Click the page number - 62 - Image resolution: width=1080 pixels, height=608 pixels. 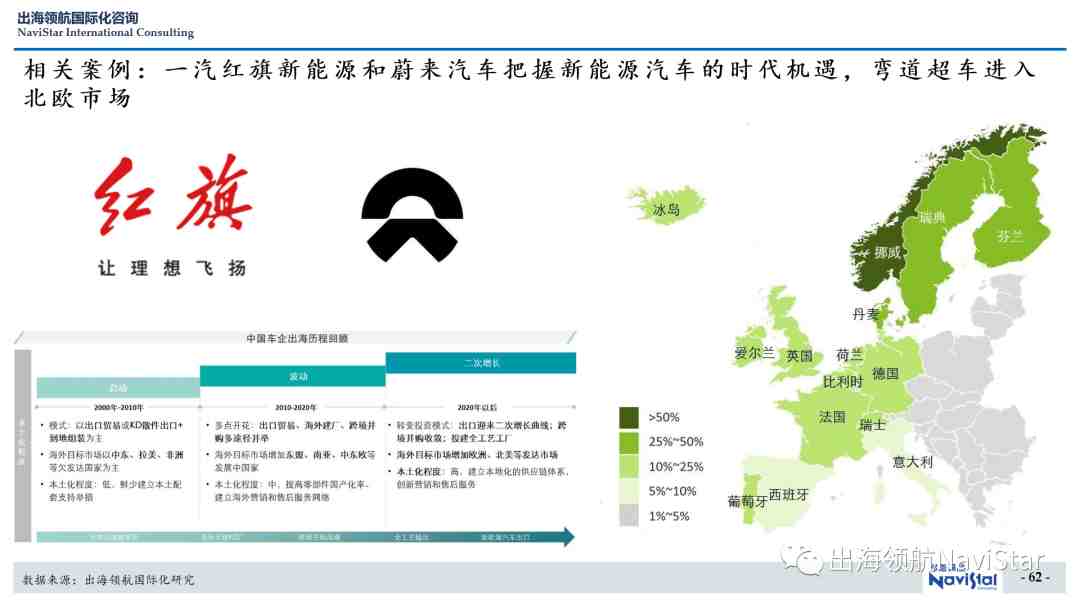1035,577
